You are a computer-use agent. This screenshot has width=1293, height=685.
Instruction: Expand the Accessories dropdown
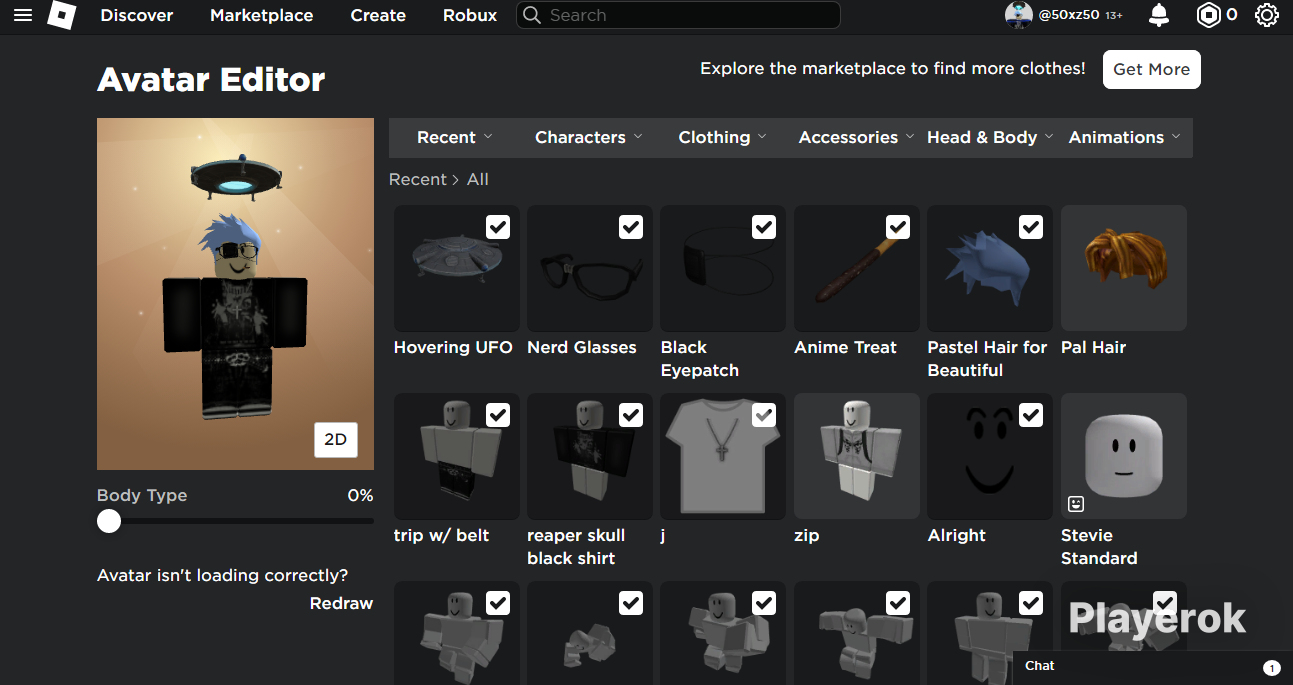click(856, 138)
